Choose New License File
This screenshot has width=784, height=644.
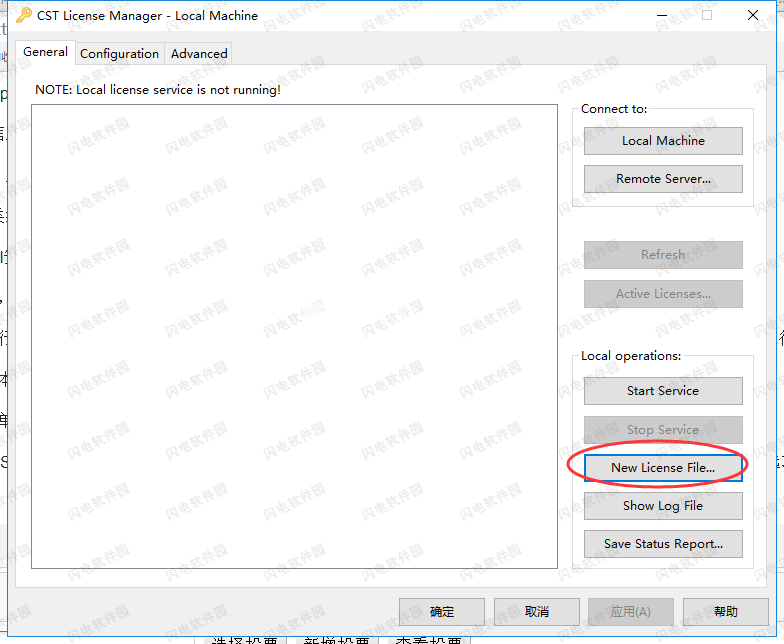click(663, 468)
